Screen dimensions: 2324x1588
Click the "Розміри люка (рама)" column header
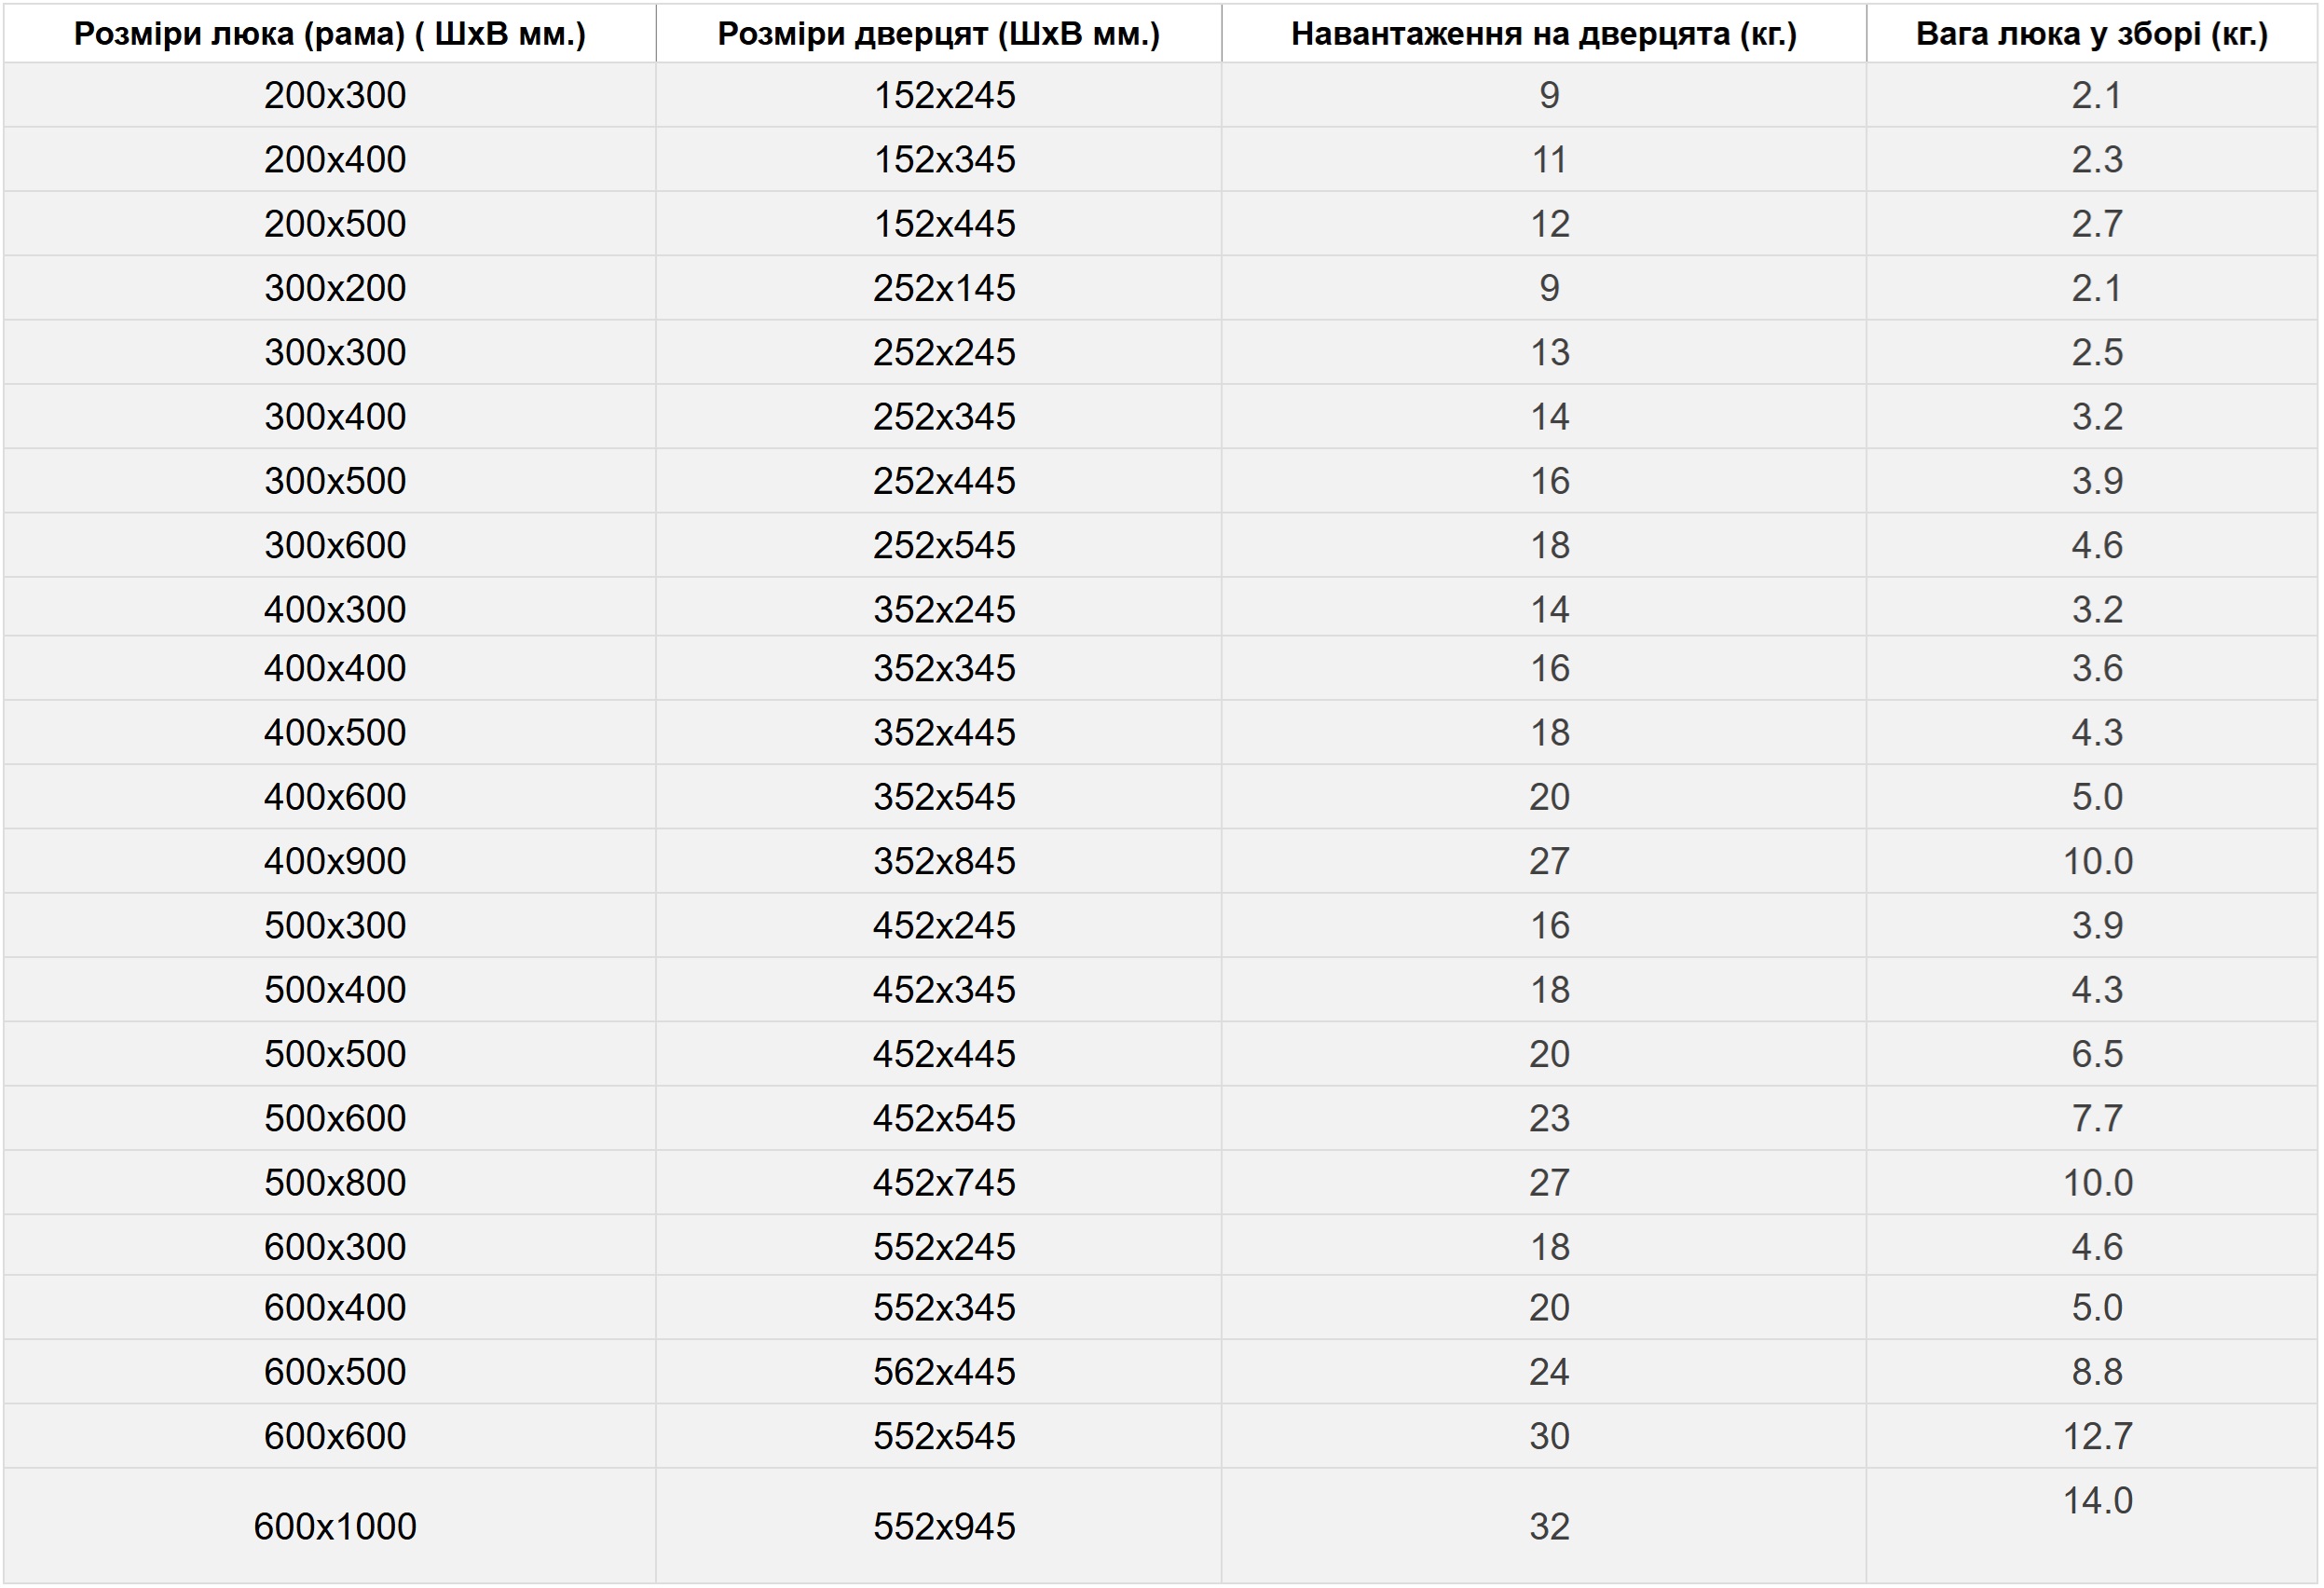click(x=329, y=34)
